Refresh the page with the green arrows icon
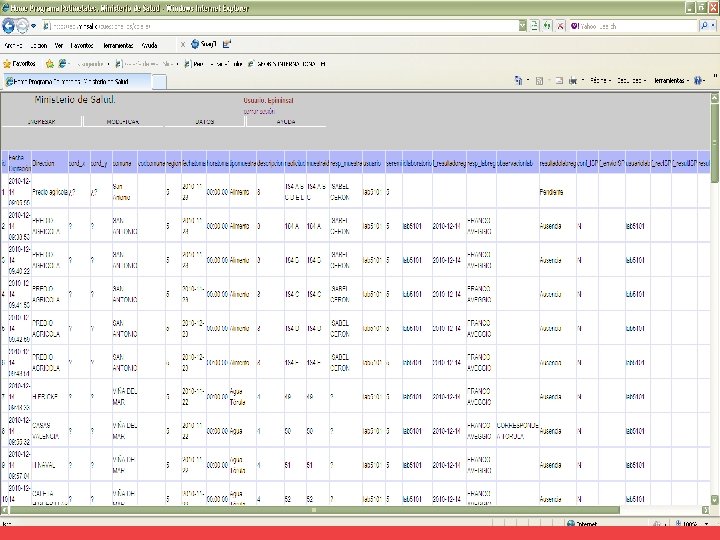The image size is (720, 540). point(547,26)
